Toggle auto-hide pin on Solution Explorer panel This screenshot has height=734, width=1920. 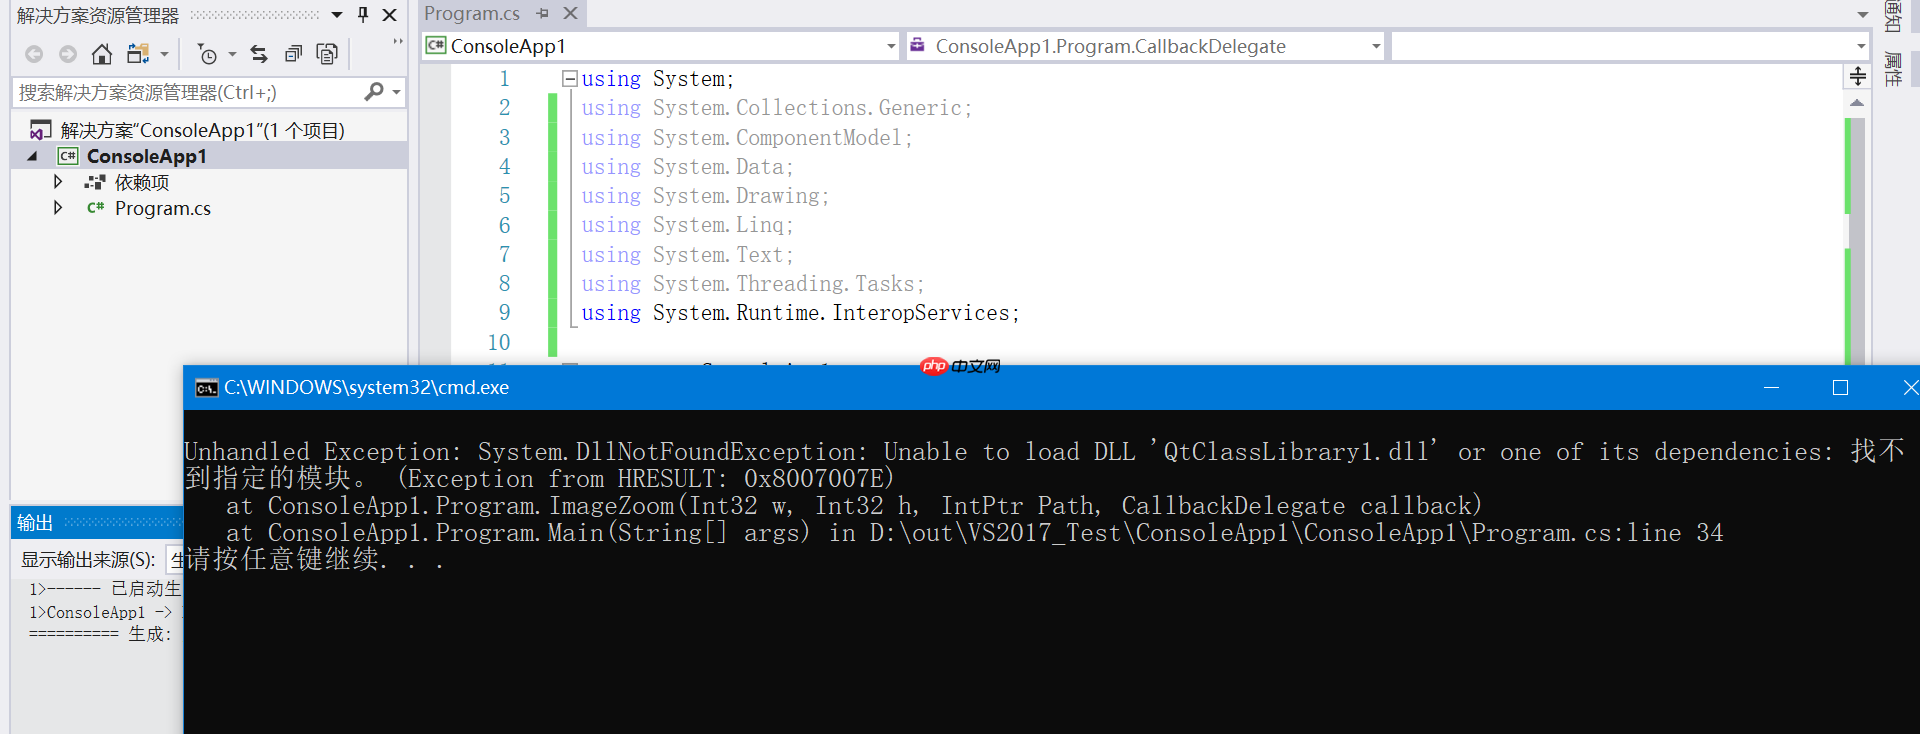tap(363, 15)
